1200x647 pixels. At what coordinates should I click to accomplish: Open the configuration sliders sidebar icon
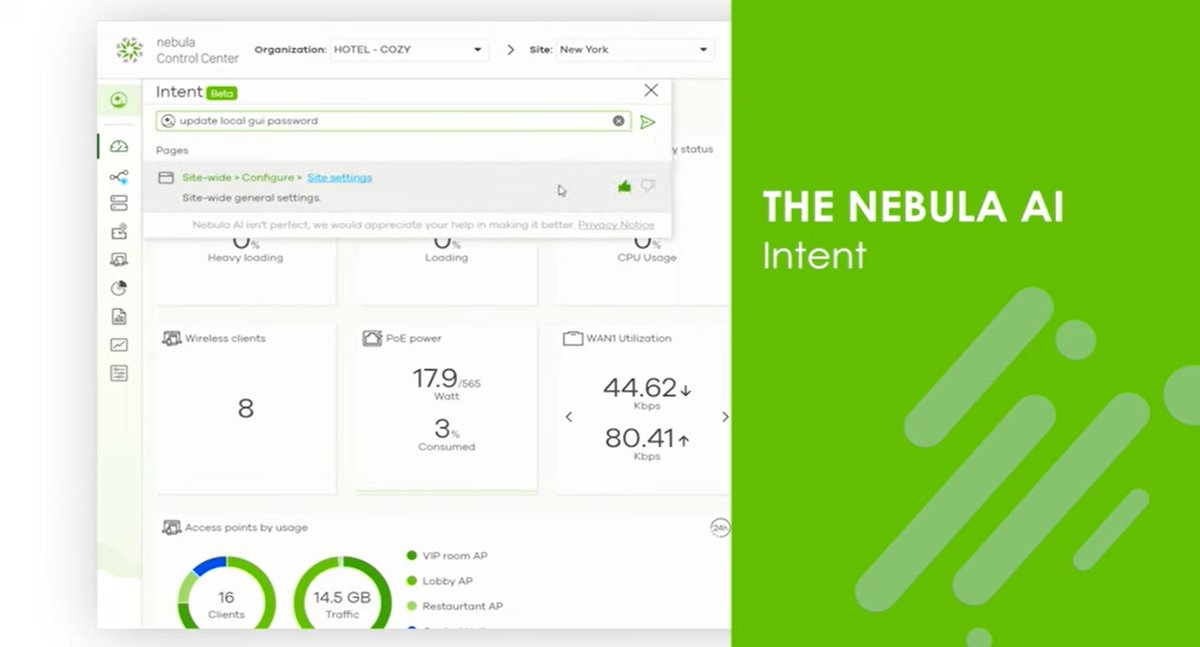click(119, 373)
